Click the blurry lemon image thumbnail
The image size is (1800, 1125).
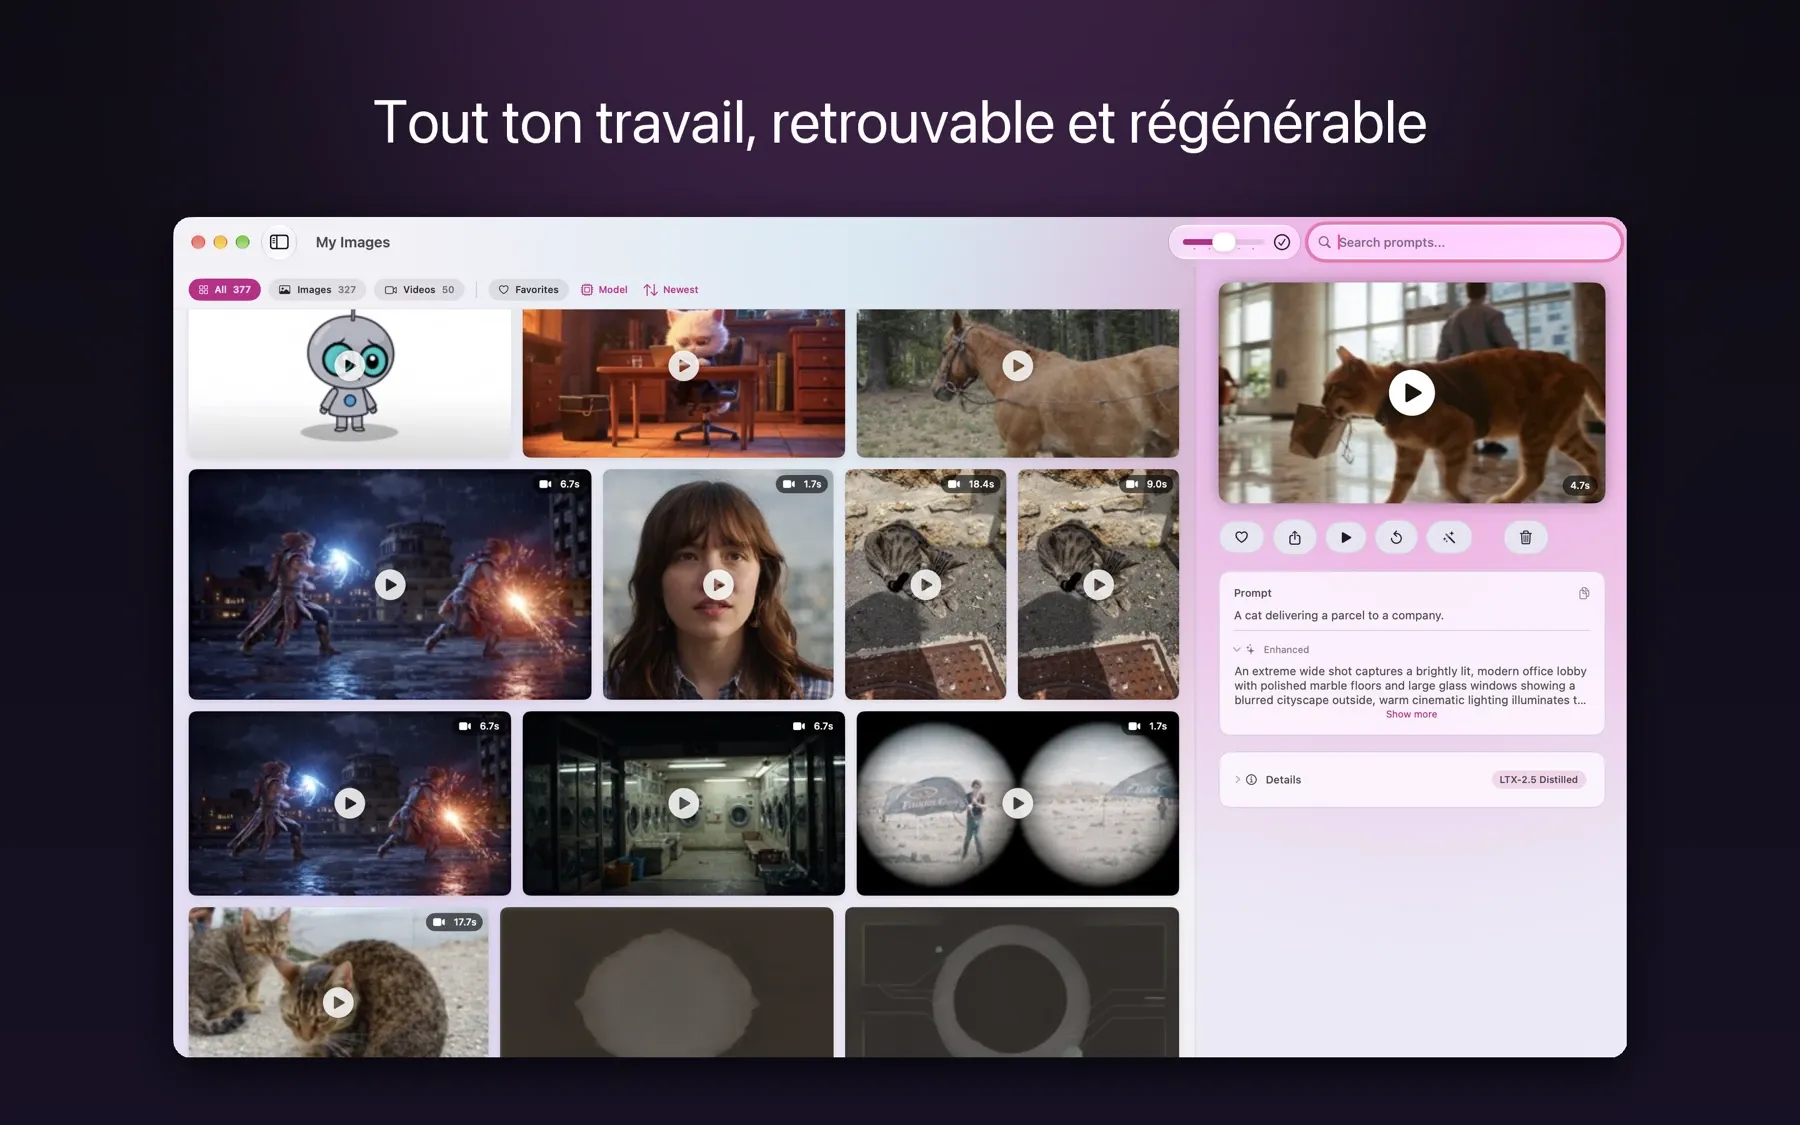coord(666,982)
